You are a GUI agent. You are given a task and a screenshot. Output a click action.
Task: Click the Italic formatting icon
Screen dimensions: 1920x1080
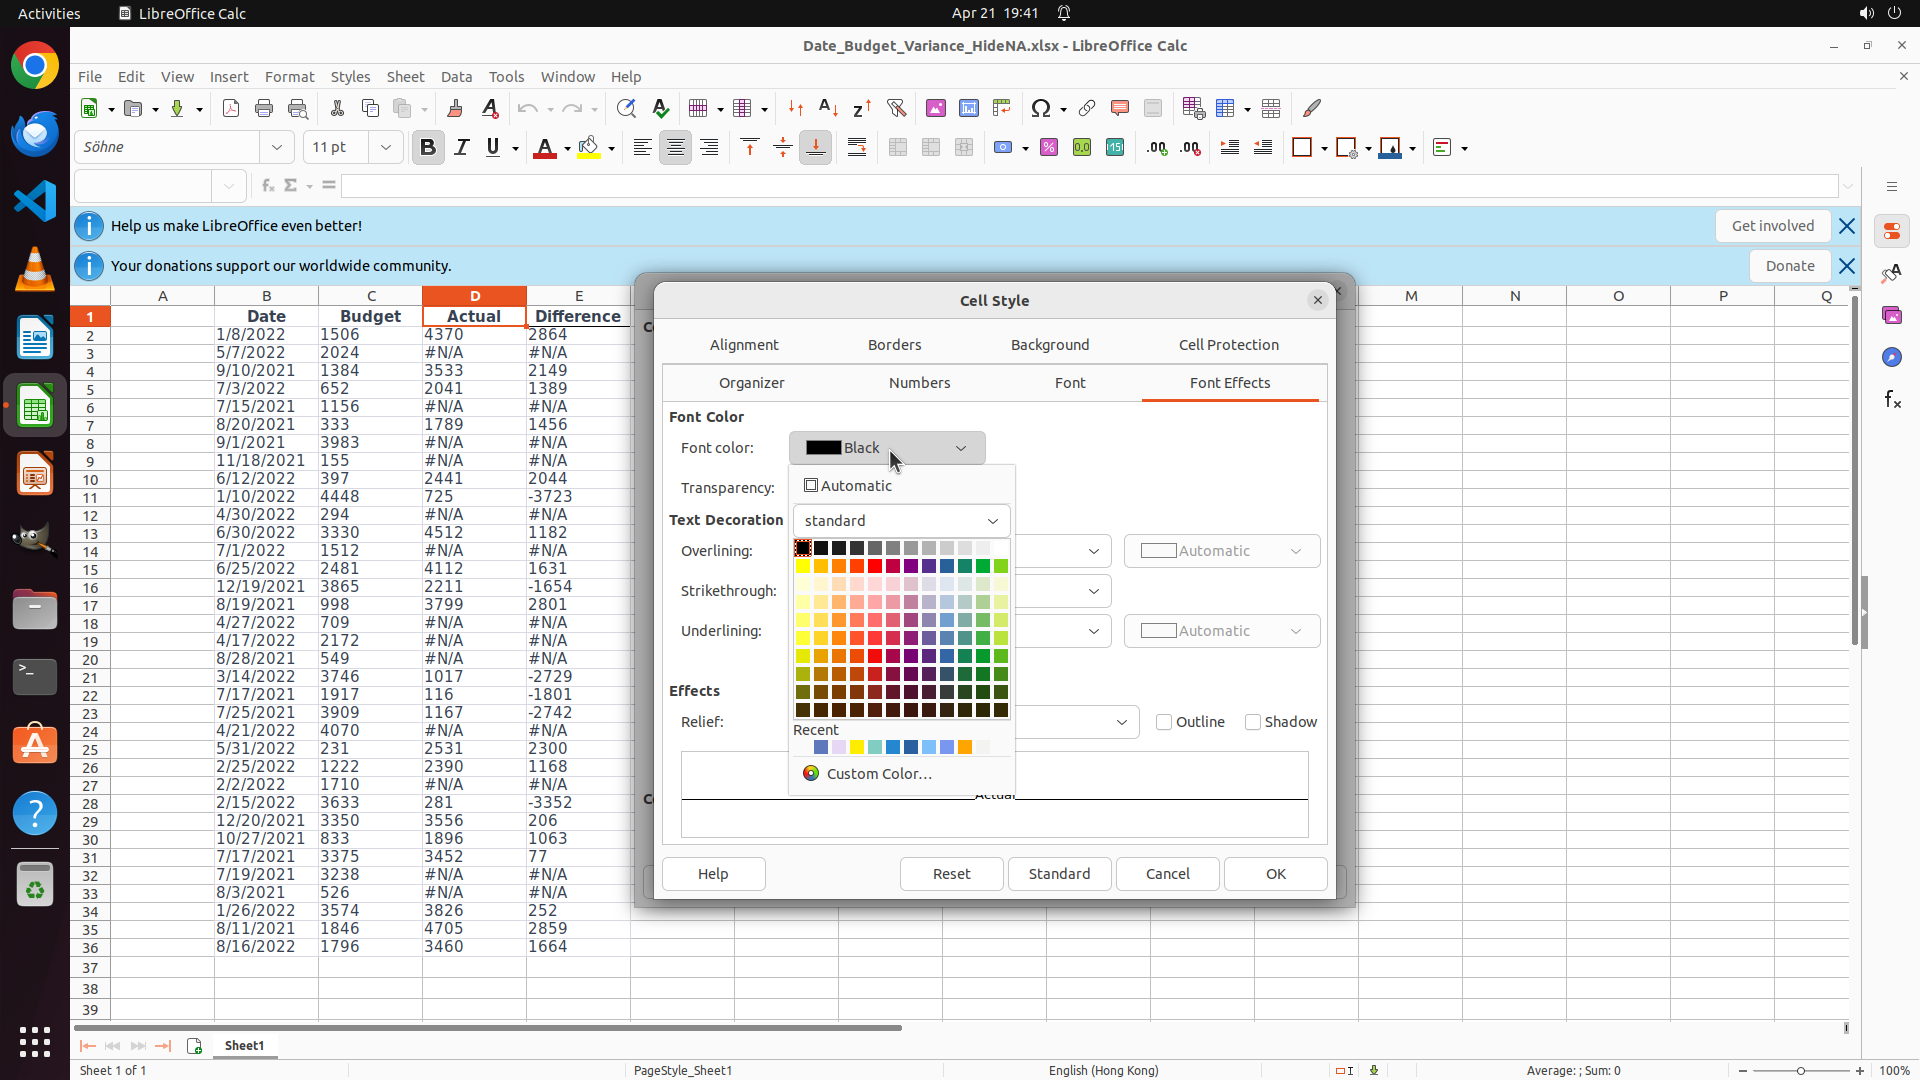tap(461, 148)
